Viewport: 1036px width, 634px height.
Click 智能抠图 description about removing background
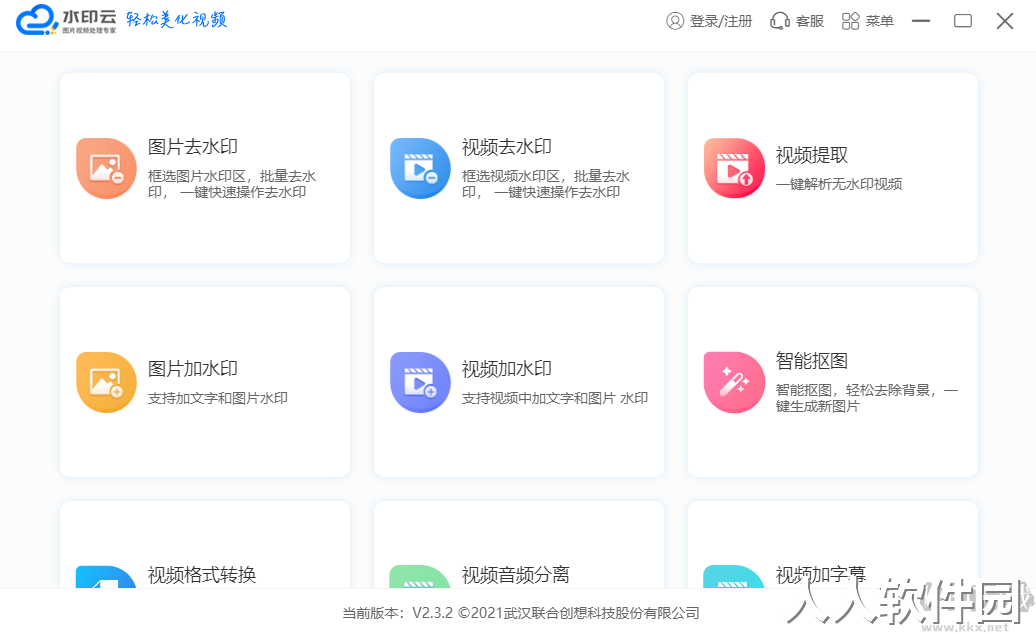pyautogui.click(x=867, y=398)
